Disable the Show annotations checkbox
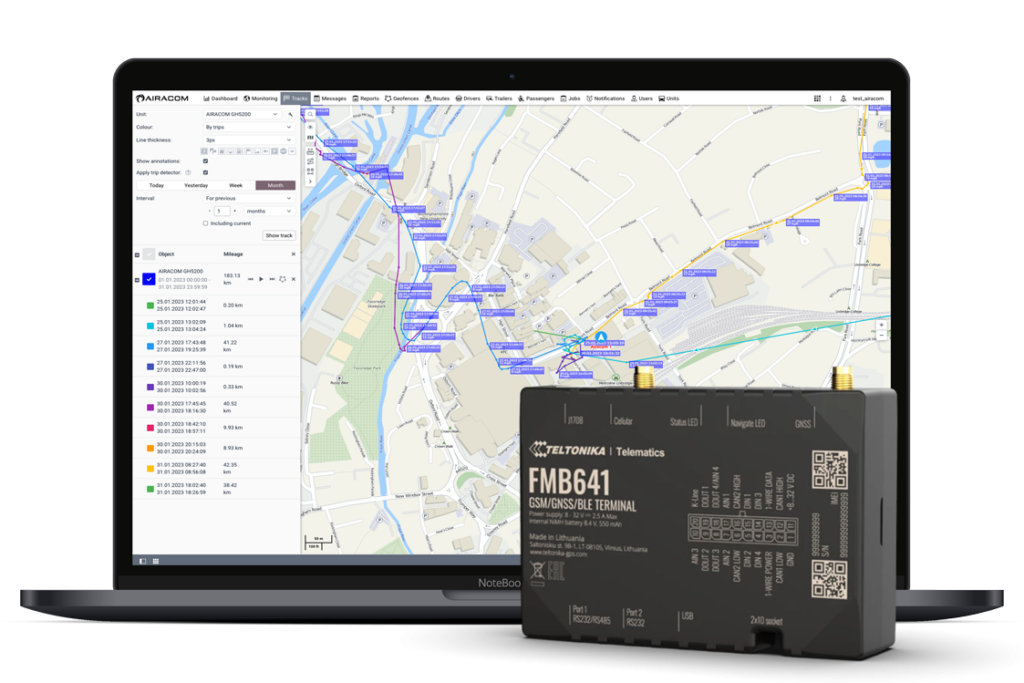Viewport: 1024px width, 683px height. (205, 161)
